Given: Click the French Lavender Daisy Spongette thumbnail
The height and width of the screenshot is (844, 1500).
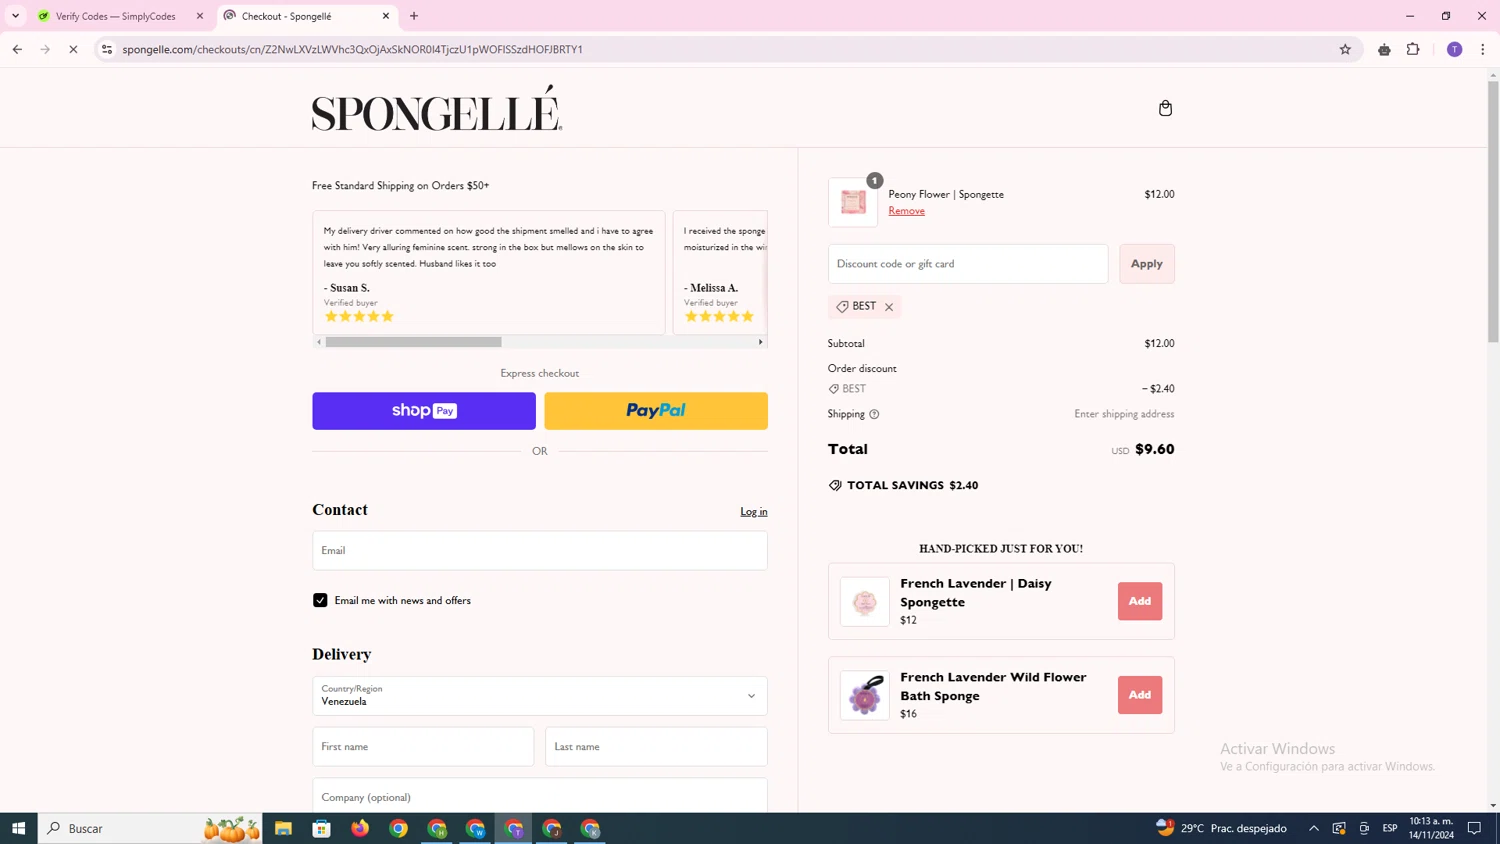Looking at the screenshot, I should pos(865,602).
